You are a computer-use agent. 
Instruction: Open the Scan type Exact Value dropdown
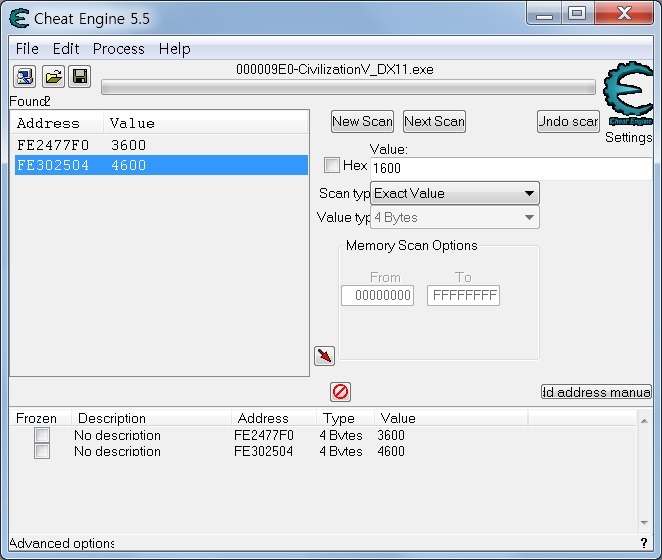(455, 193)
